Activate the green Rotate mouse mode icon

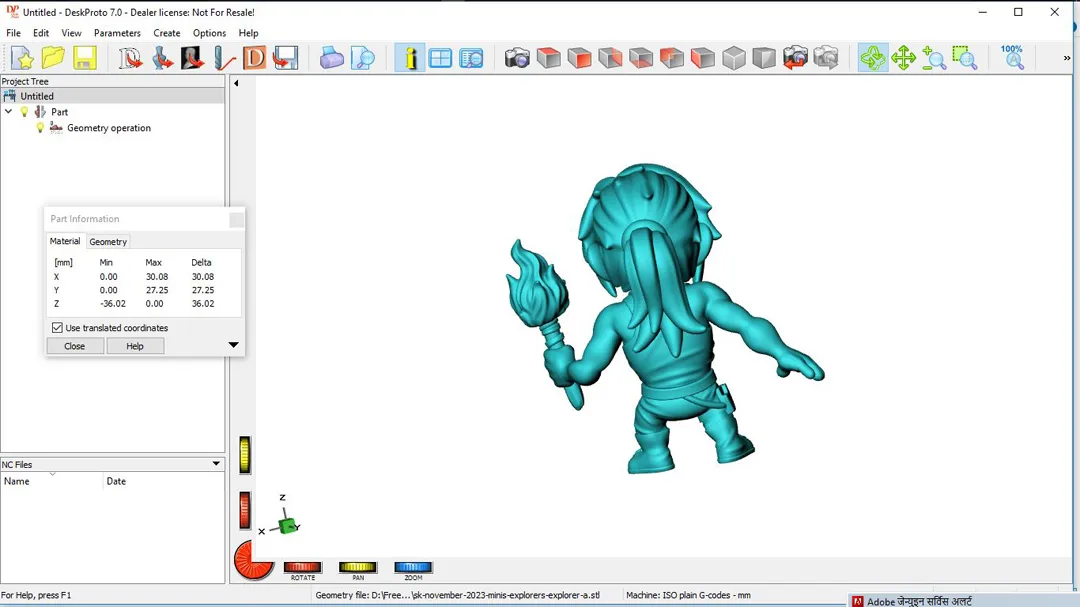pos(873,58)
